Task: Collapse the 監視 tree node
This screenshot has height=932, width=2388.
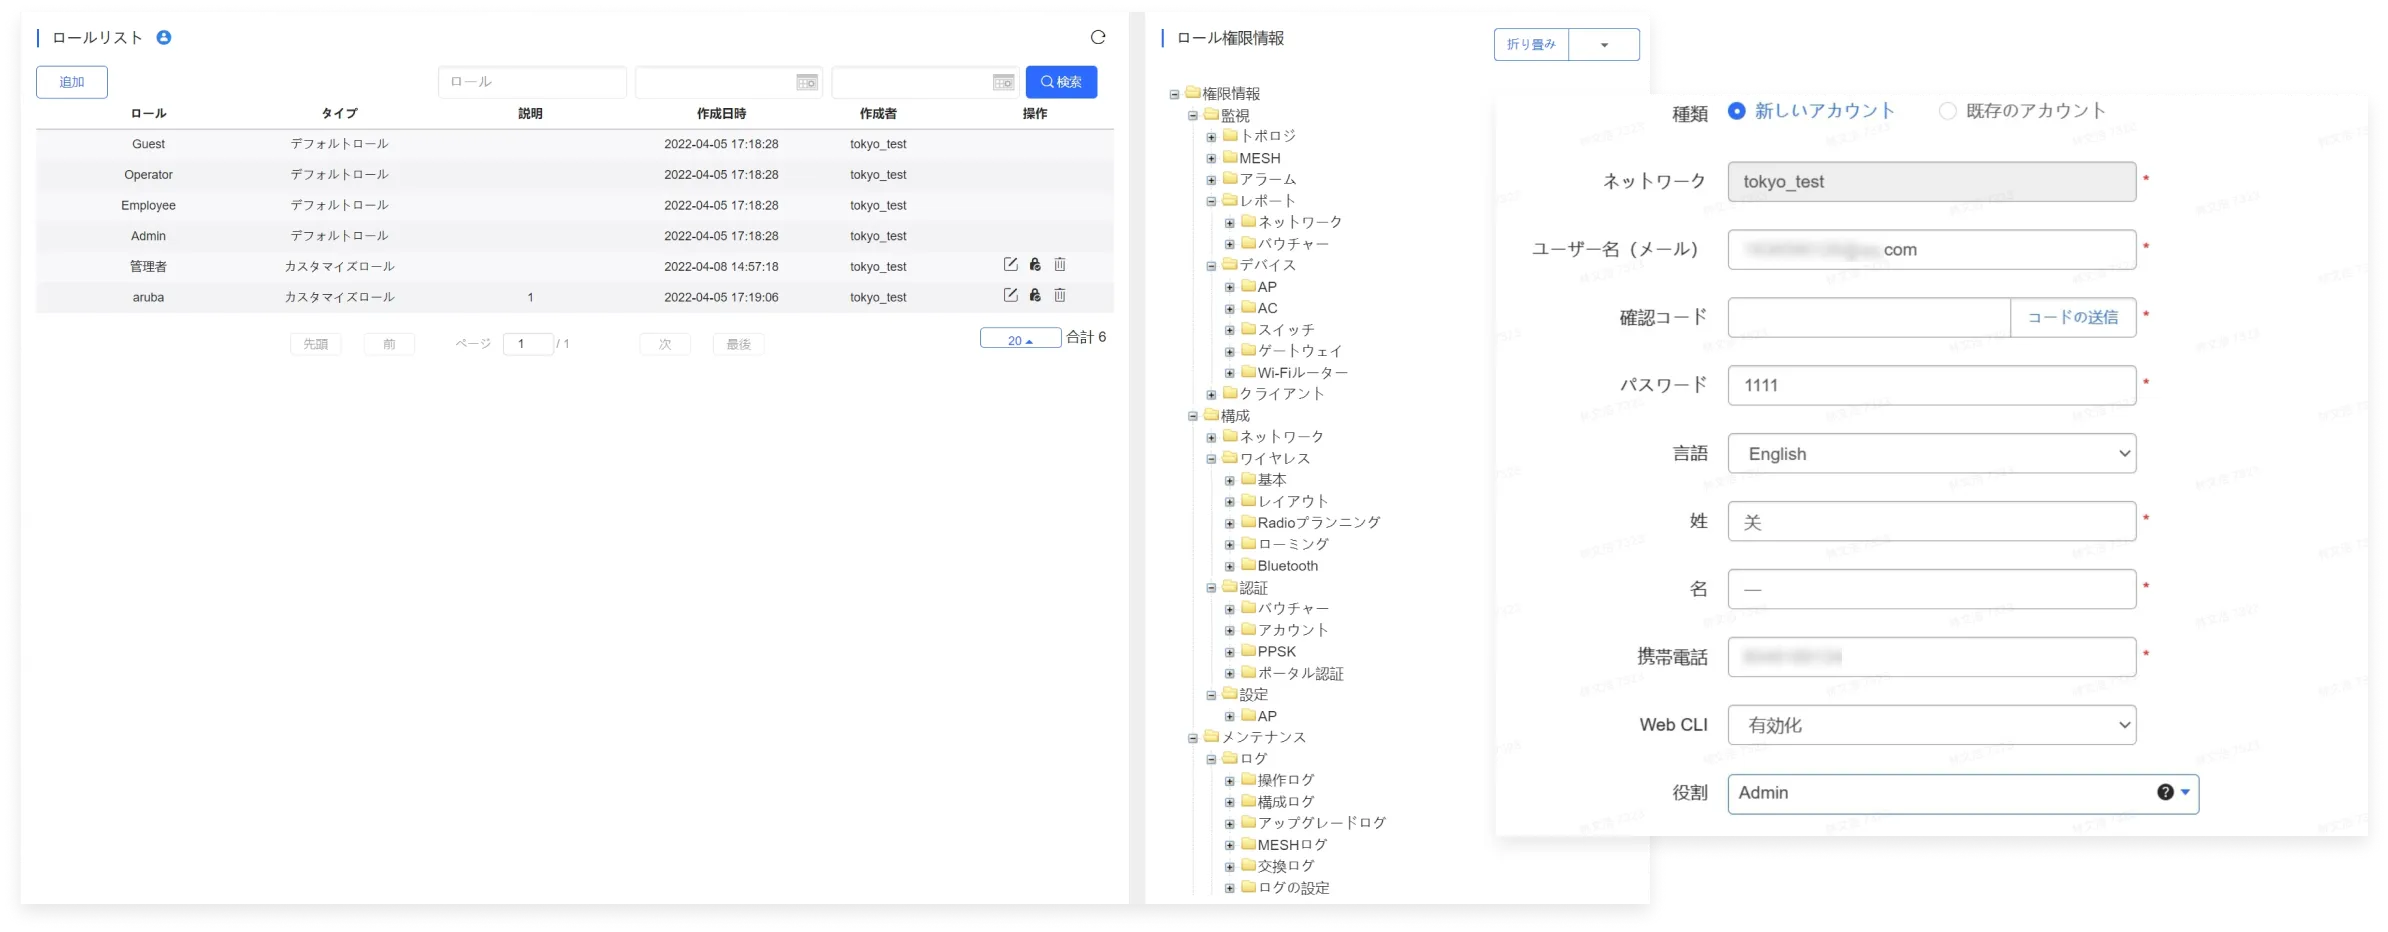Action: pos(1193,116)
